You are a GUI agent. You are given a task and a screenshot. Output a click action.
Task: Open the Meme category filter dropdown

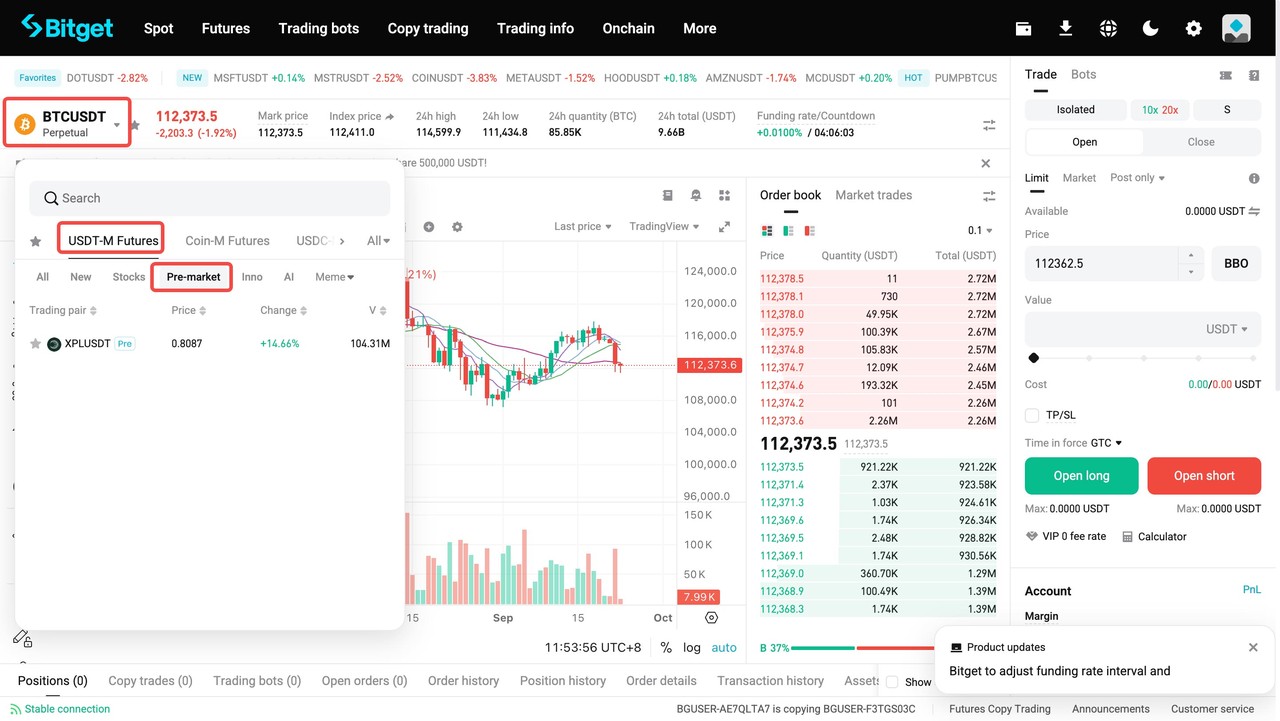[x=333, y=277]
